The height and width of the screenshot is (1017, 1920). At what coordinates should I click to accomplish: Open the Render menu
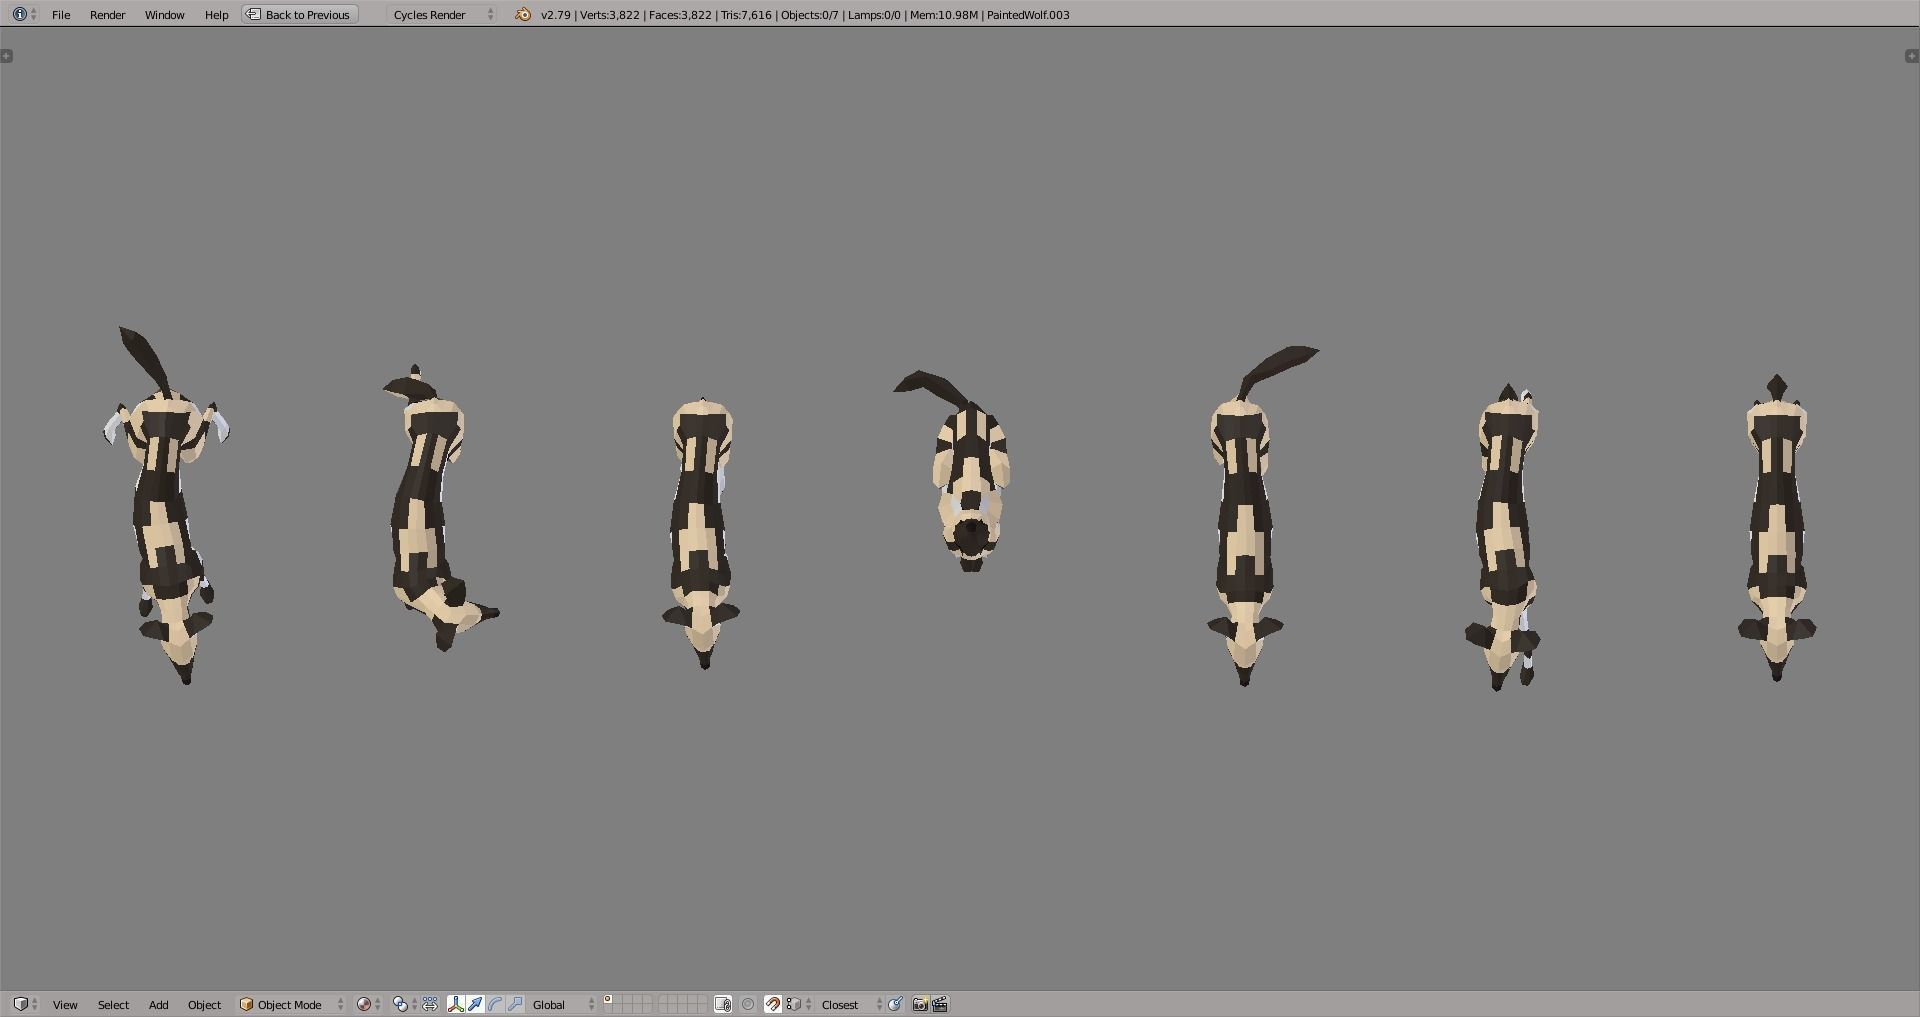click(107, 15)
